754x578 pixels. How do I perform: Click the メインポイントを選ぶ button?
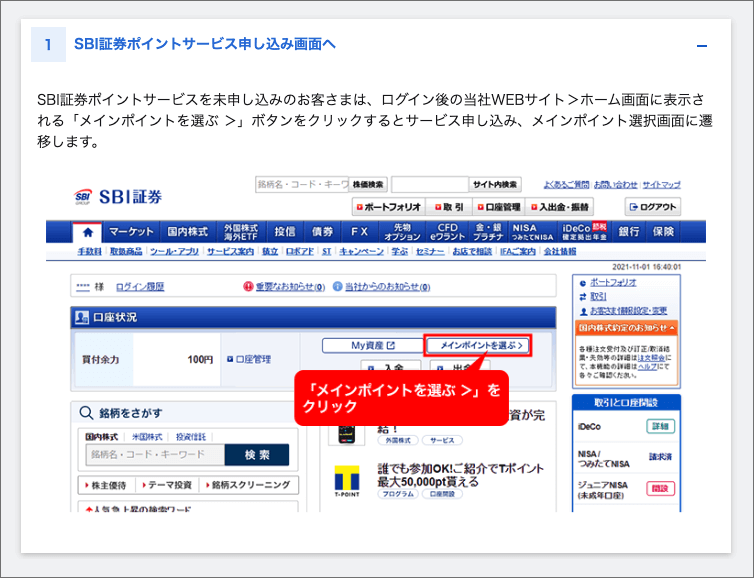[x=478, y=346]
